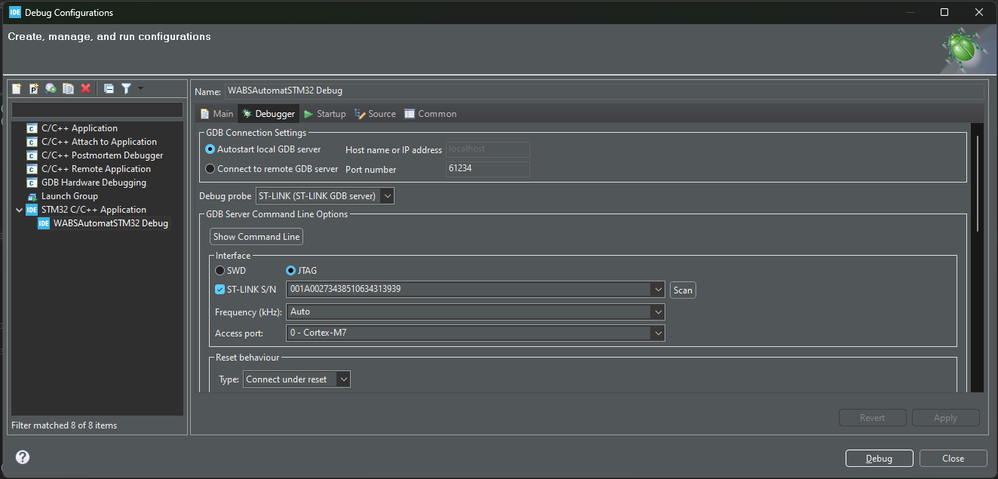Switch to the Debugger tab
998x479 pixels.
[269, 114]
